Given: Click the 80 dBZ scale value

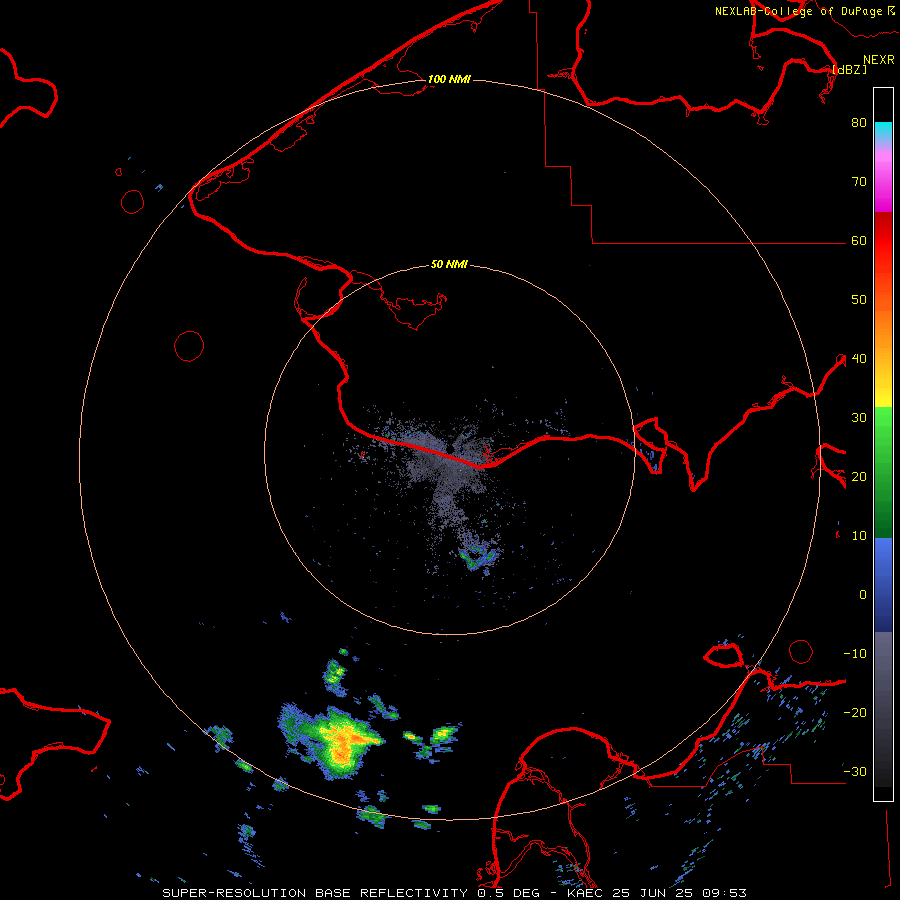Looking at the screenshot, I should (859, 122).
